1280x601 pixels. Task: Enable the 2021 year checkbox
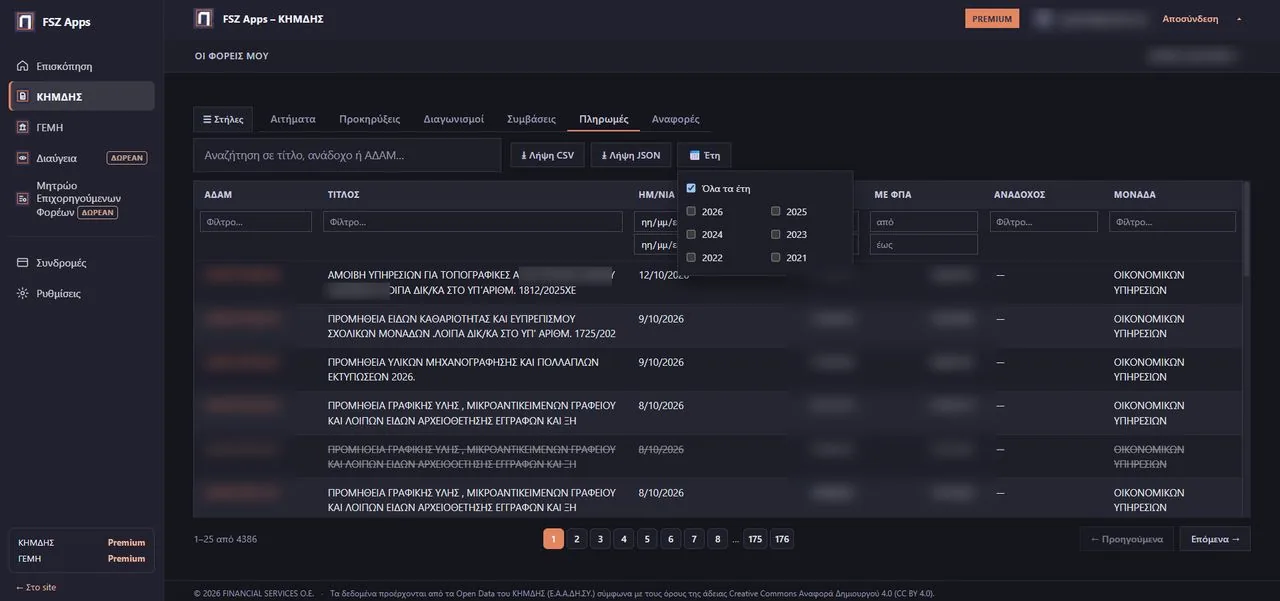click(x=776, y=257)
